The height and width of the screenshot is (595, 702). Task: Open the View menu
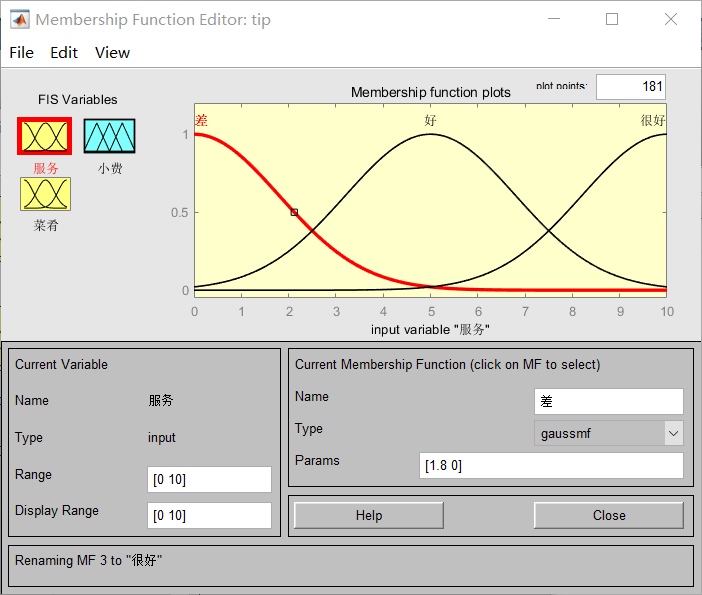tap(112, 53)
